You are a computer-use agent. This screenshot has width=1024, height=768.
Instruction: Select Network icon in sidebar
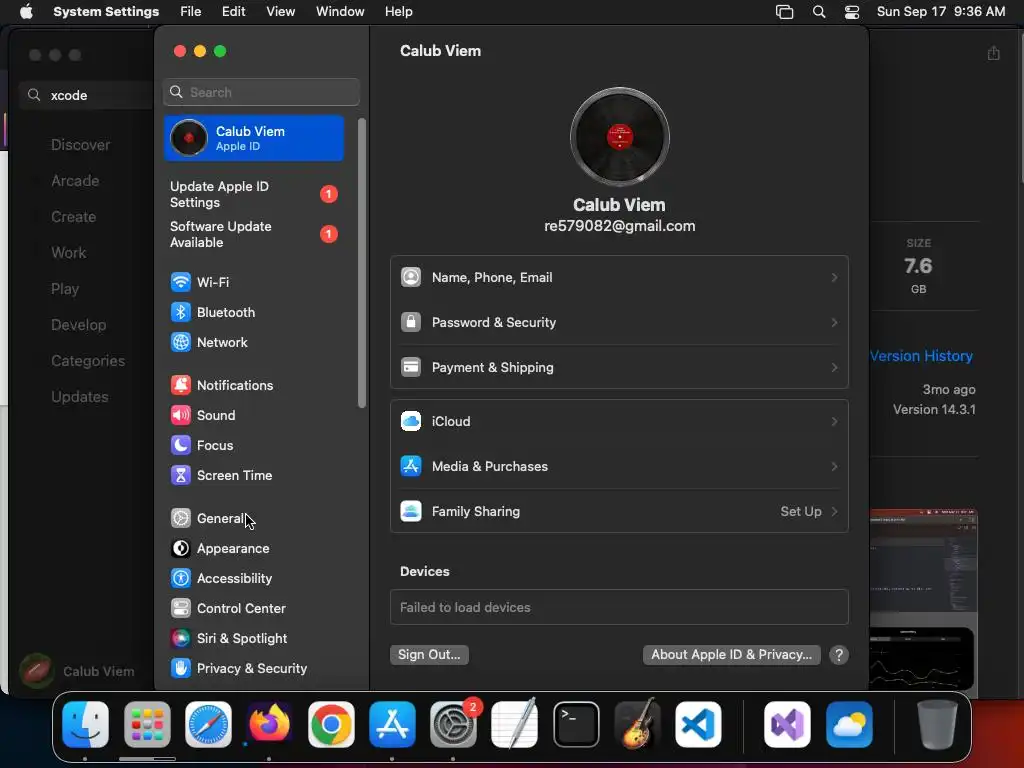[x=180, y=342]
